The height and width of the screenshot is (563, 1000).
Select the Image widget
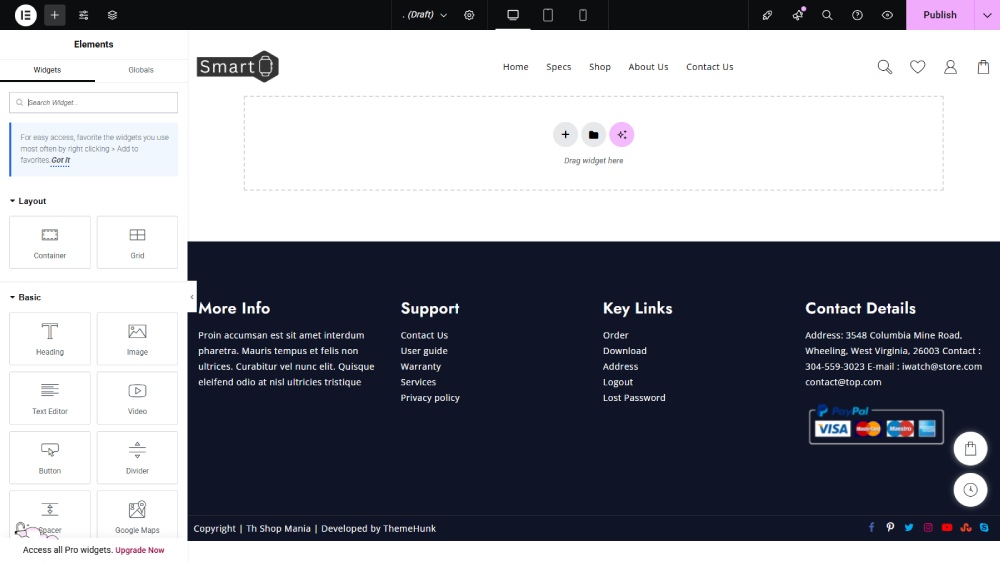137,339
